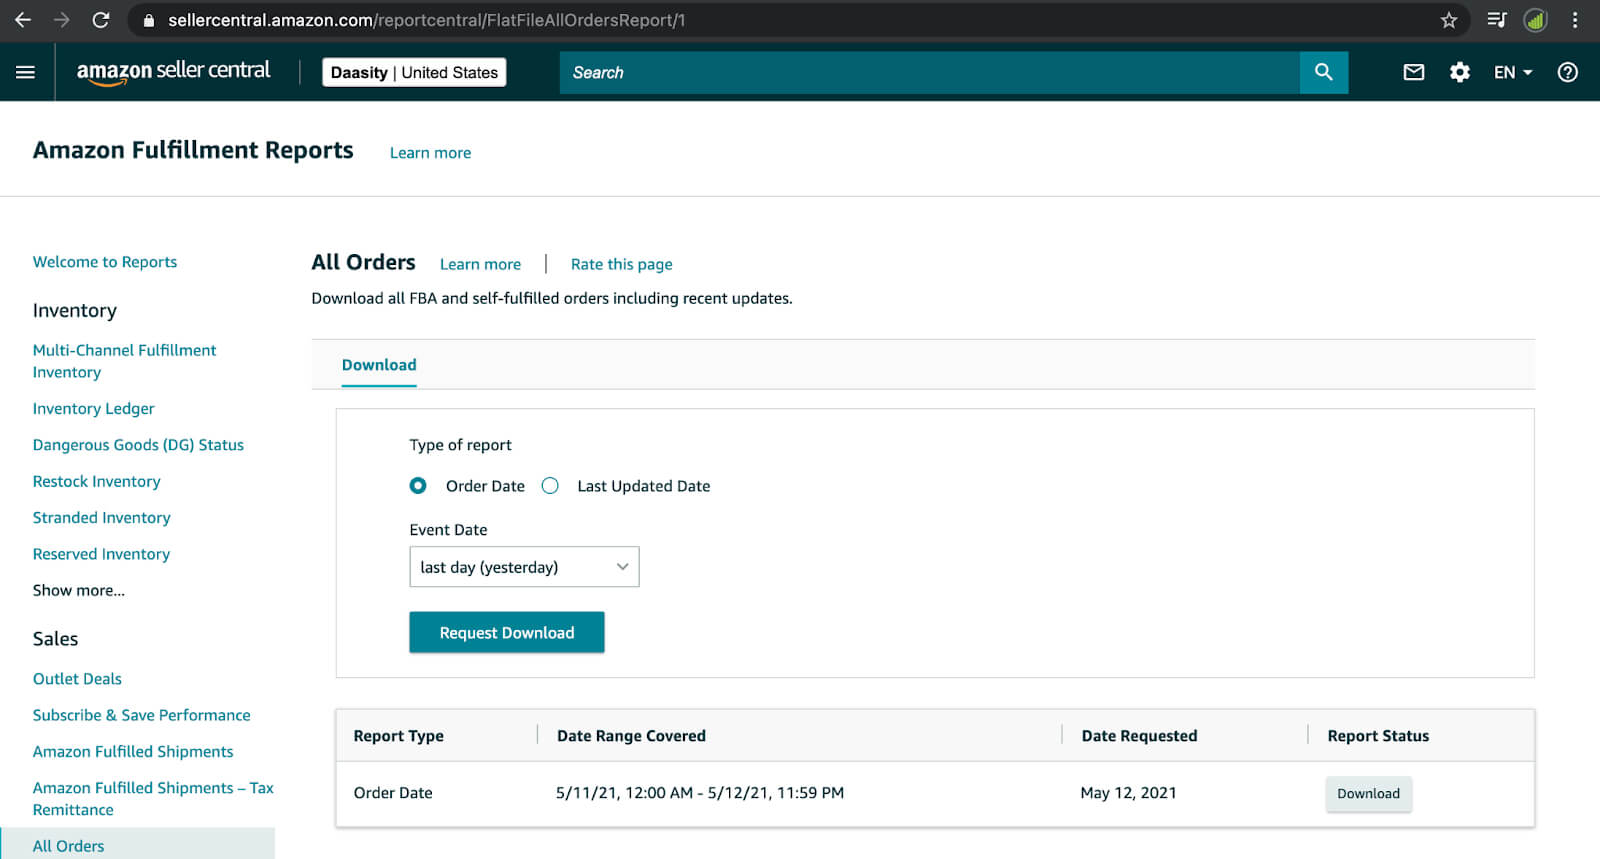This screenshot has height=859, width=1600.
Task: Open the browser media playlist icon
Action: click(1496, 20)
